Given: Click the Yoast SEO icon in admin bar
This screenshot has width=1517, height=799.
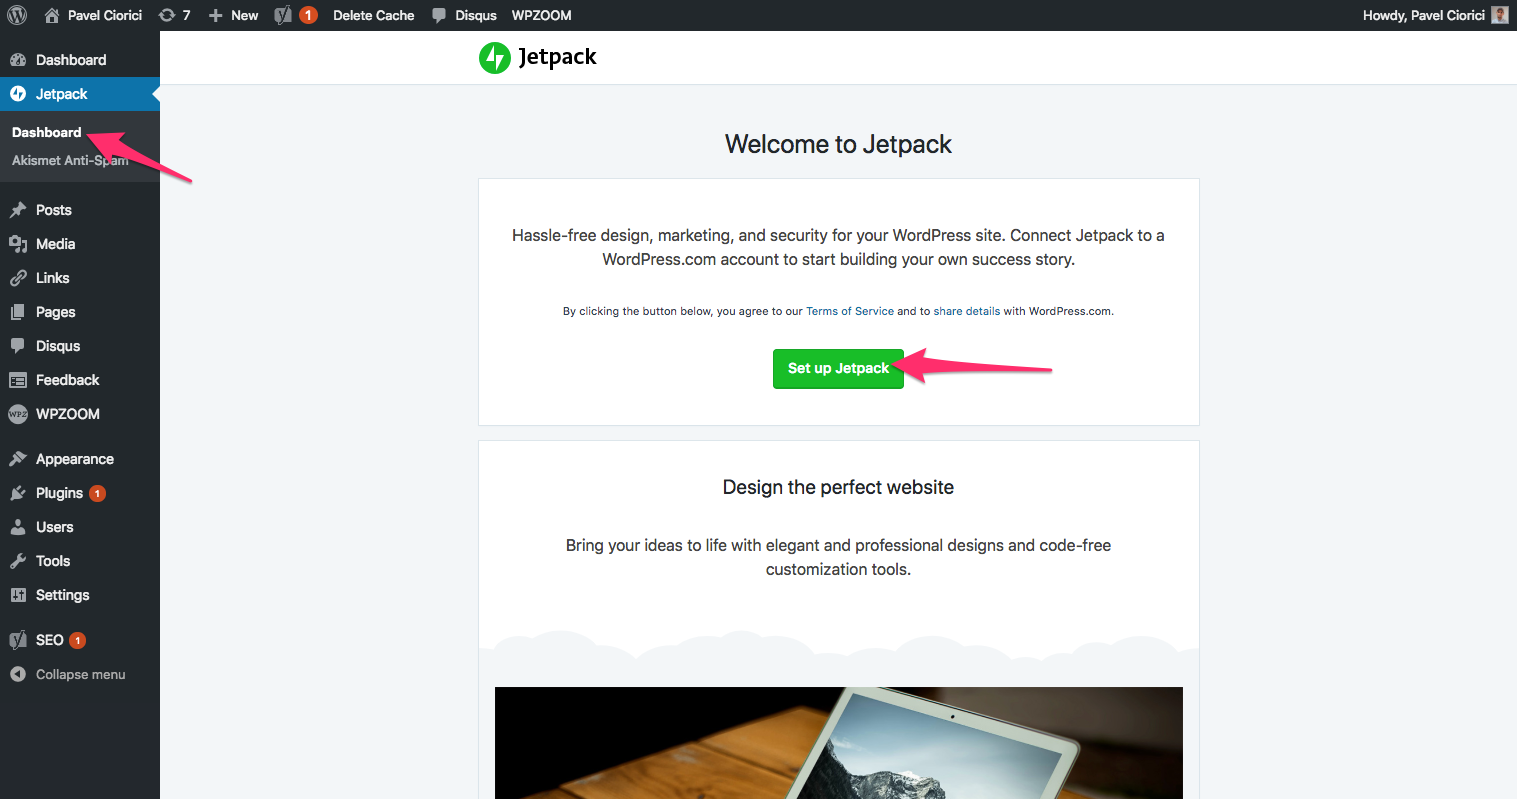Looking at the screenshot, I should 283,15.
